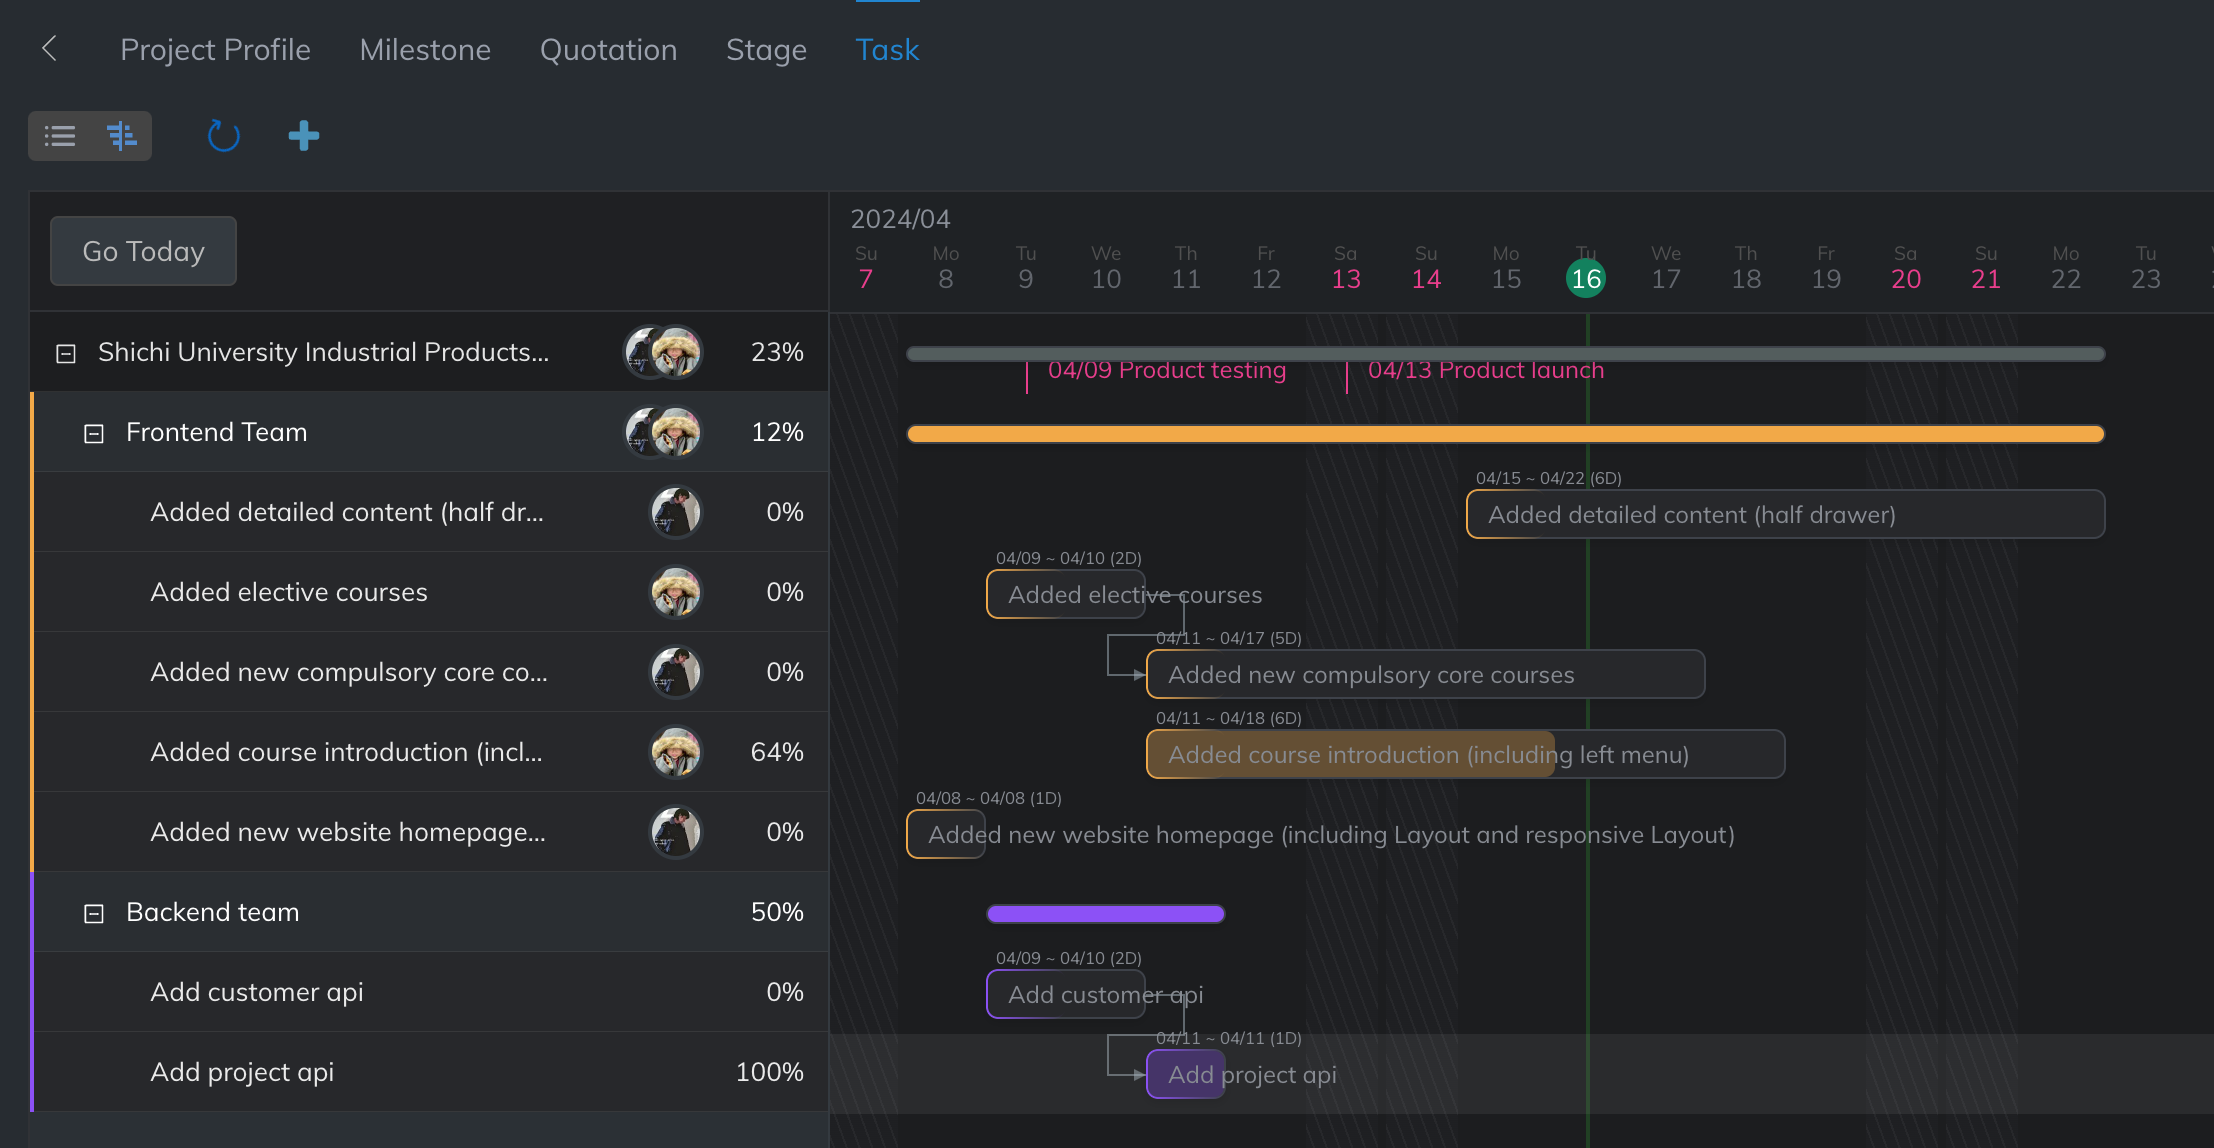2214x1148 pixels.
Task: Switch to list view icon
Action: click(x=60, y=136)
